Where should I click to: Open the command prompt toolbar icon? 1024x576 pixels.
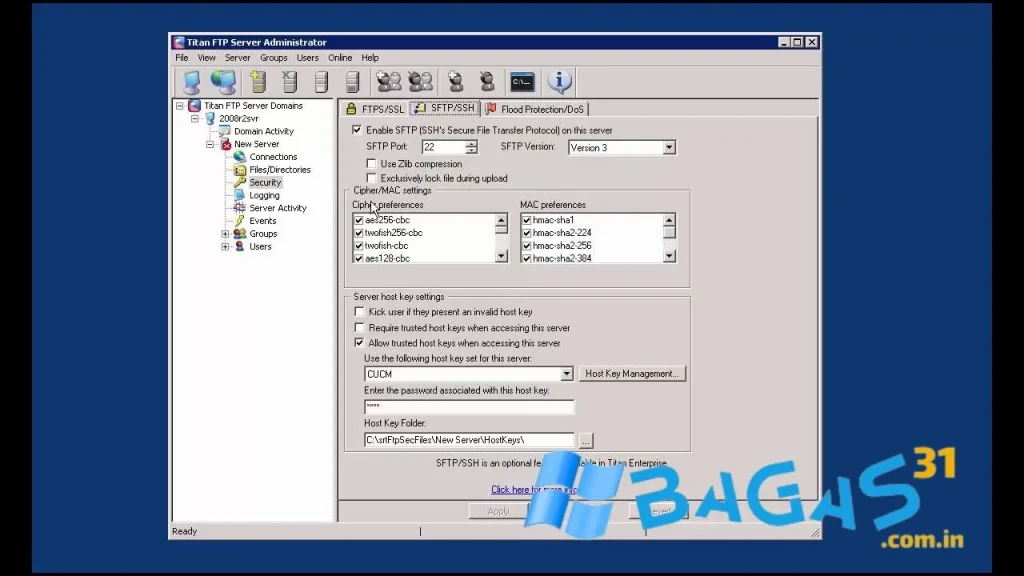pos(522,82)
